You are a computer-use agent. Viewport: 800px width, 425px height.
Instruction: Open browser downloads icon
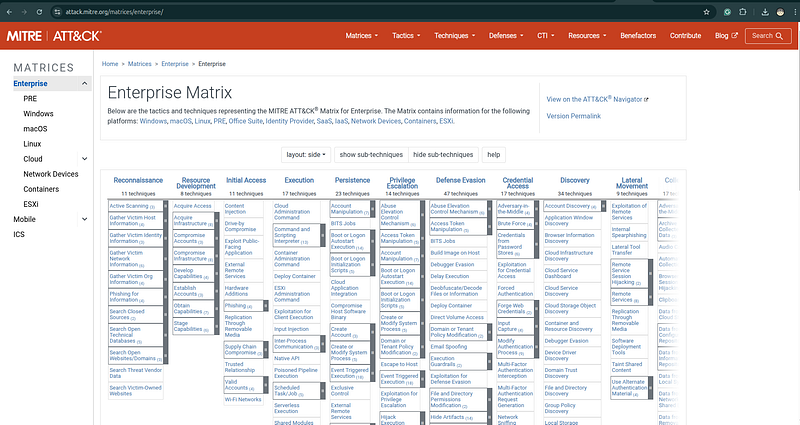point(765,12)
